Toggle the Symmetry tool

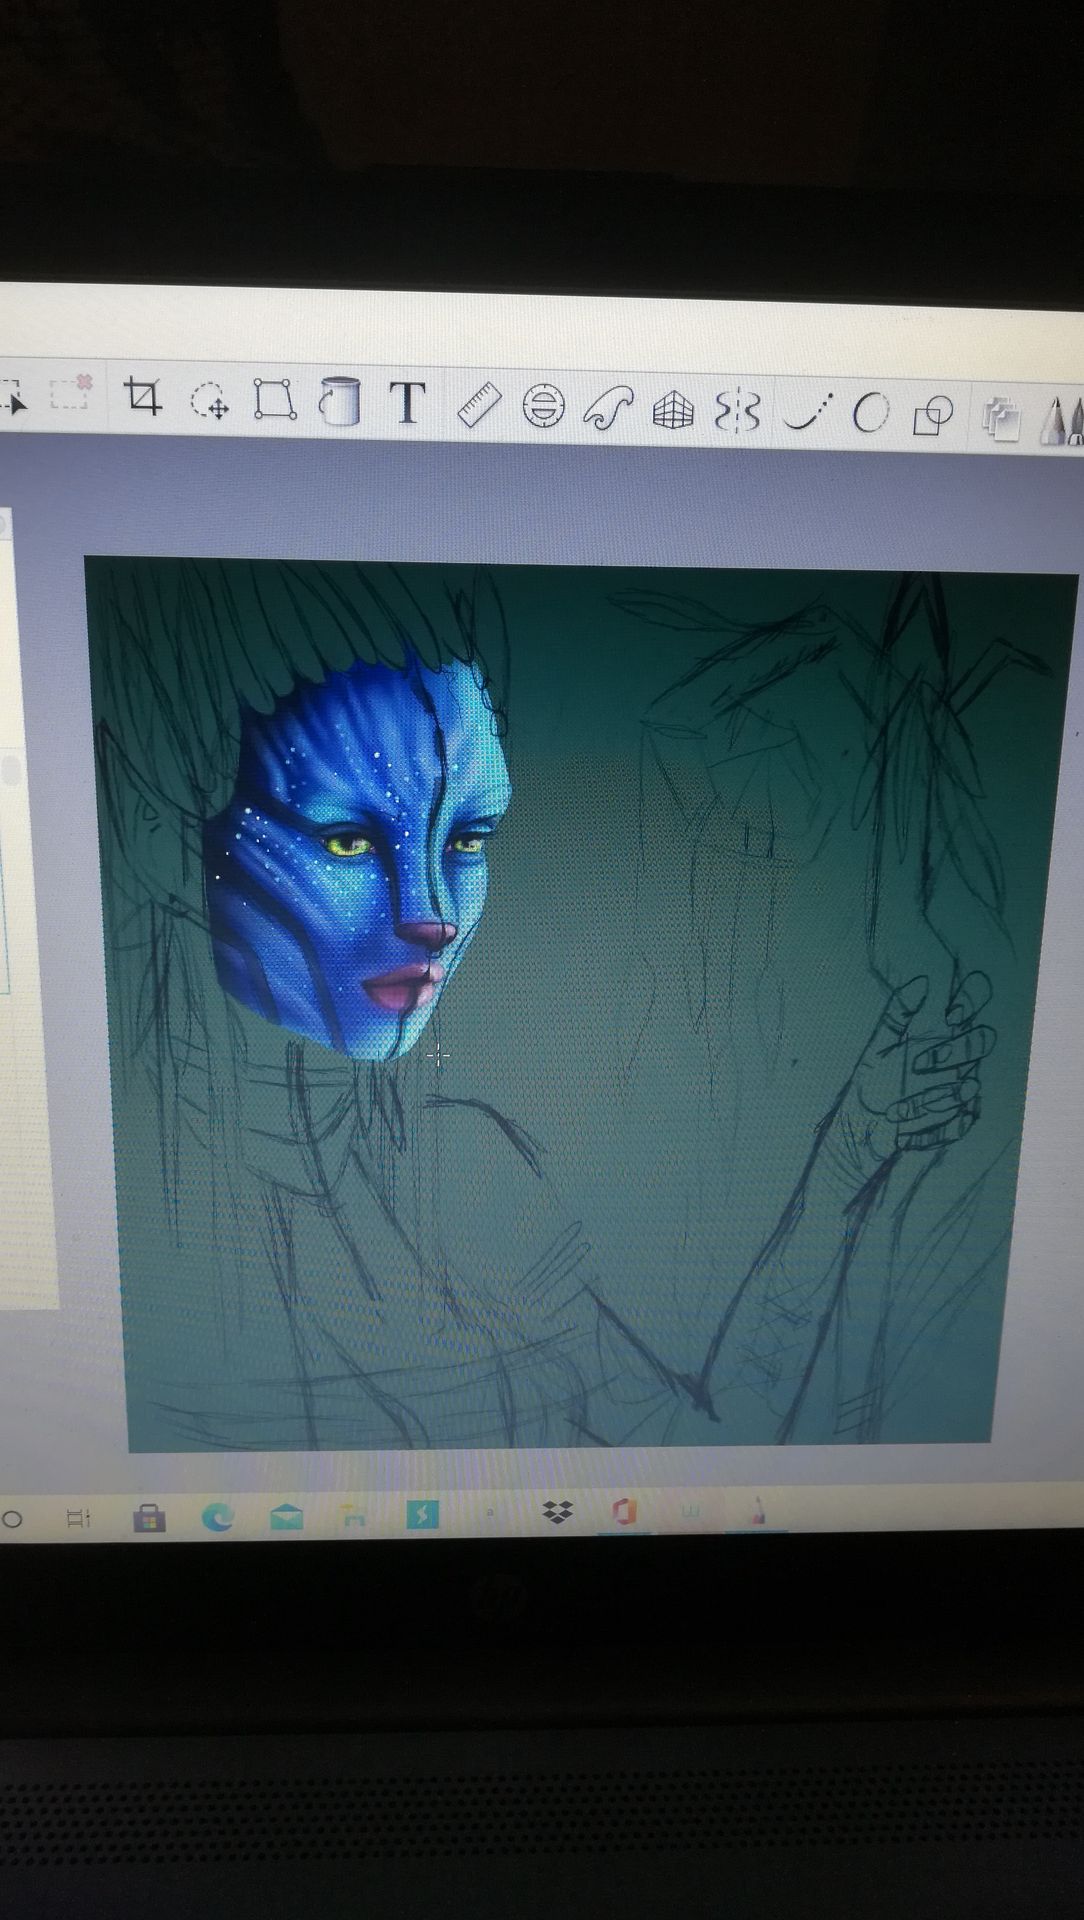[738, 410]
